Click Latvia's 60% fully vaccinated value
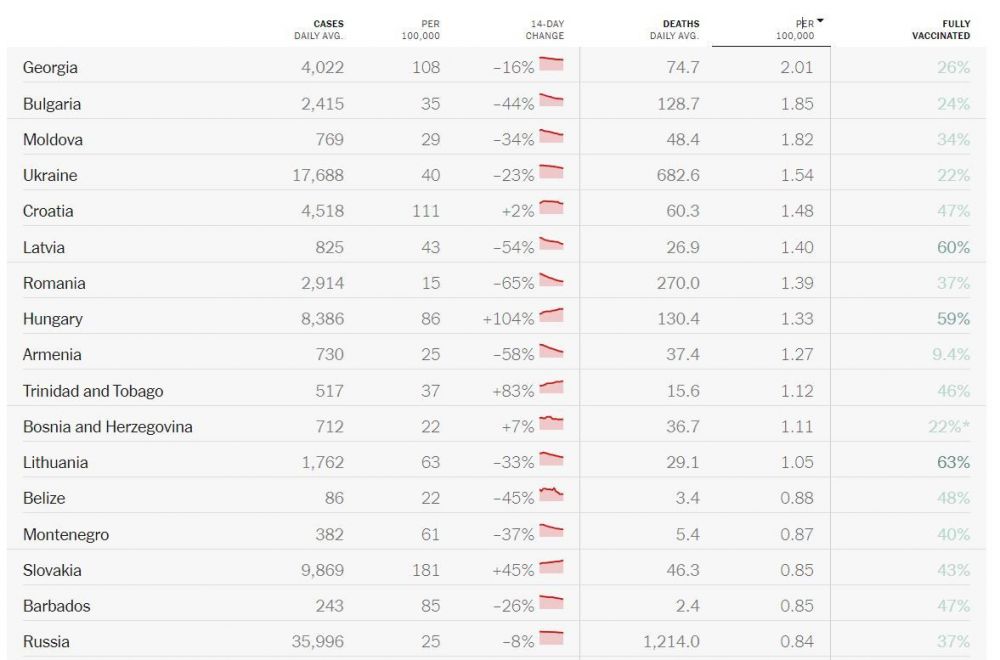The height and width of the screenshot is (660, 1000). coord(953,247)
